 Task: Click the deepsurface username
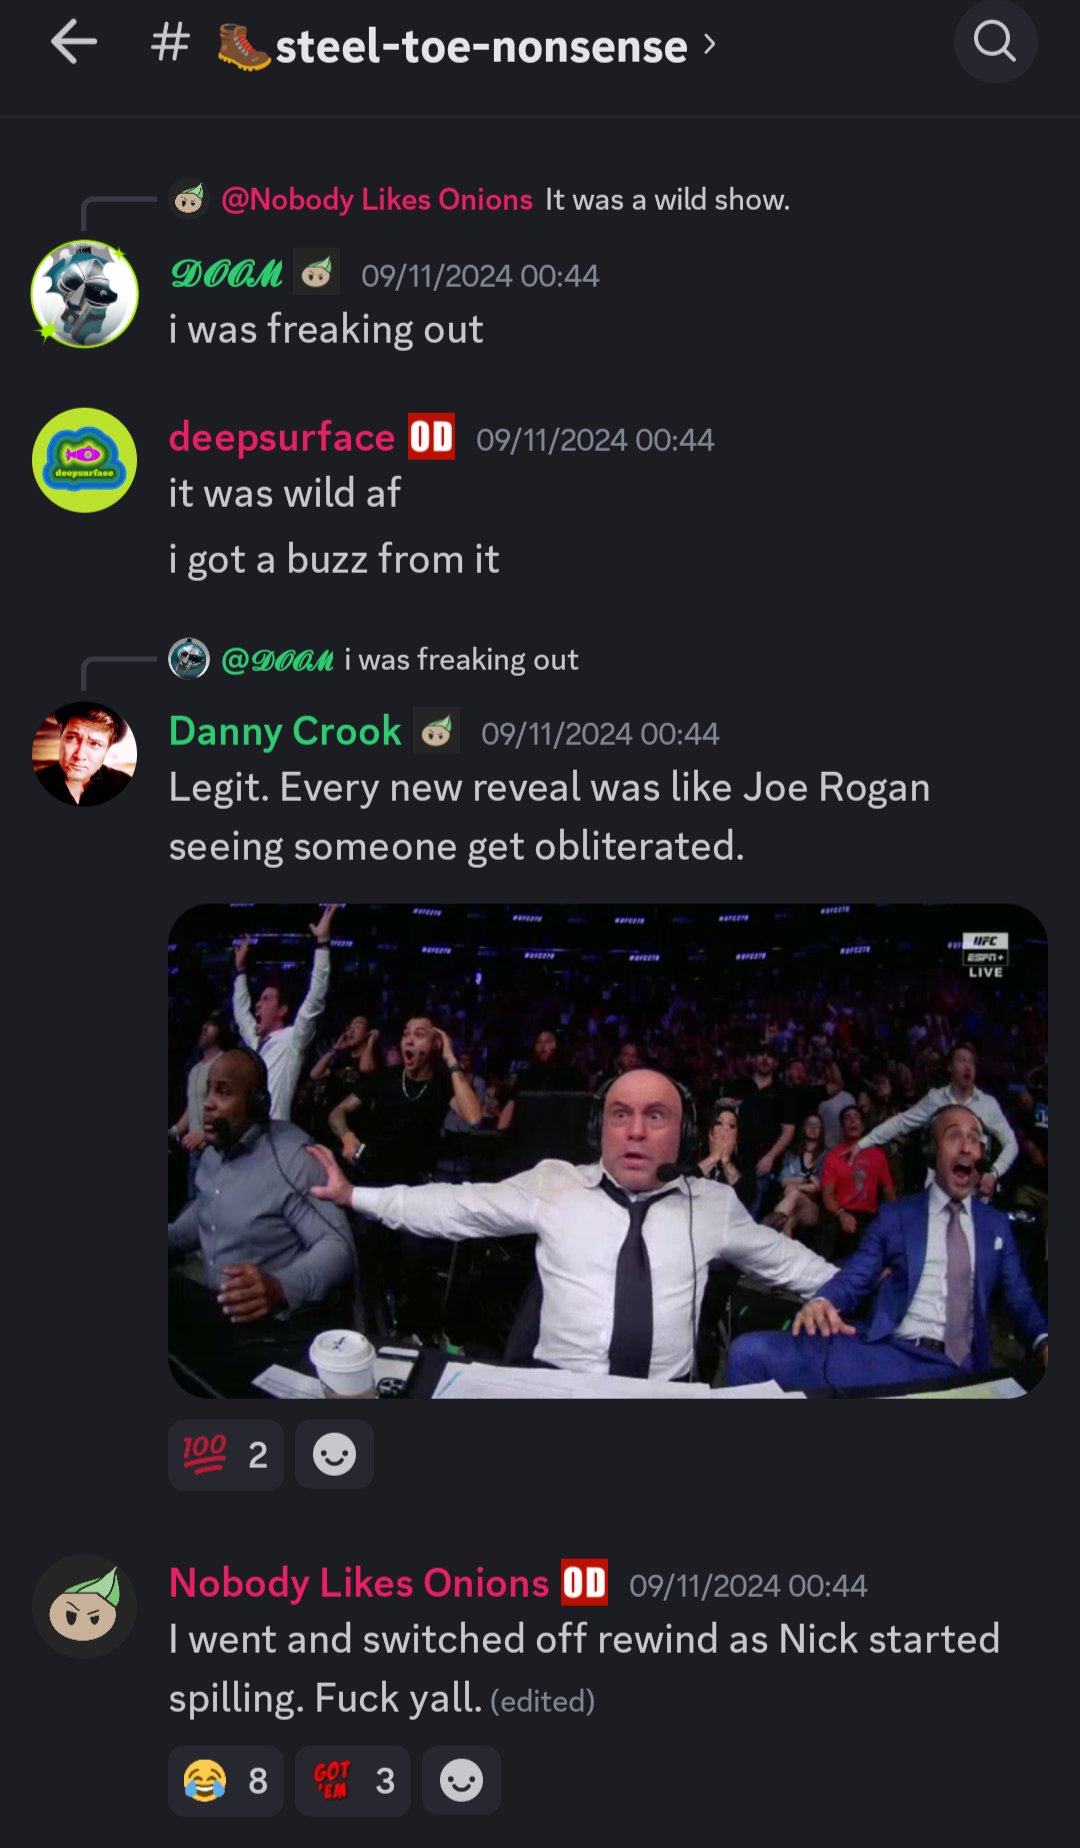tap(282, 437)
